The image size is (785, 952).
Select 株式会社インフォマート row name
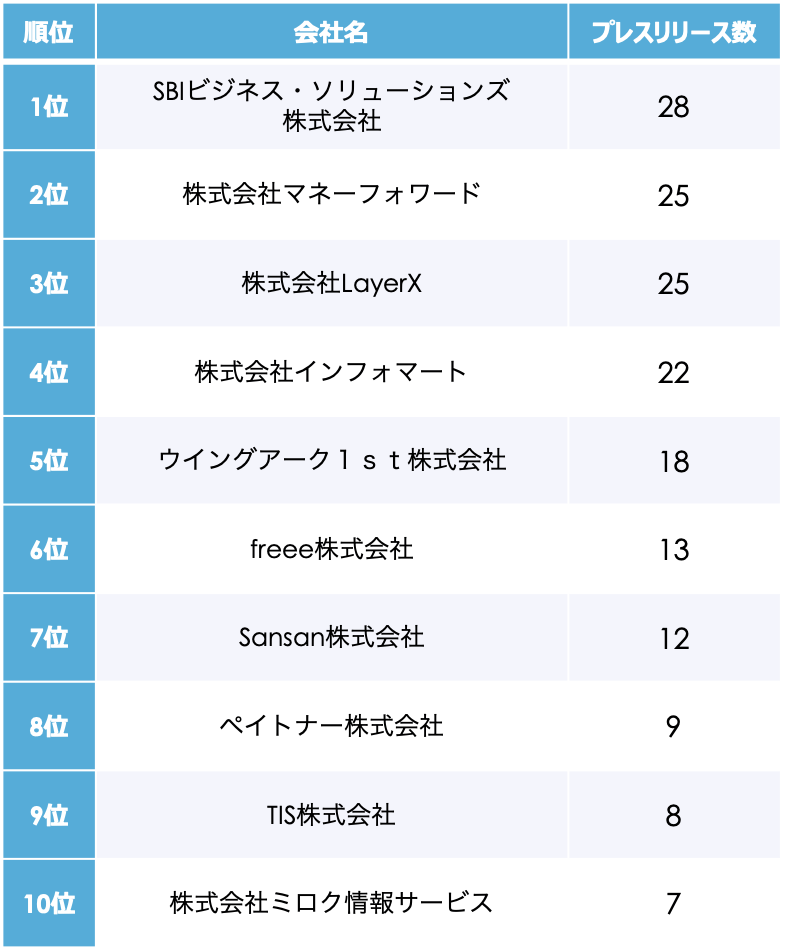[331, 372]
